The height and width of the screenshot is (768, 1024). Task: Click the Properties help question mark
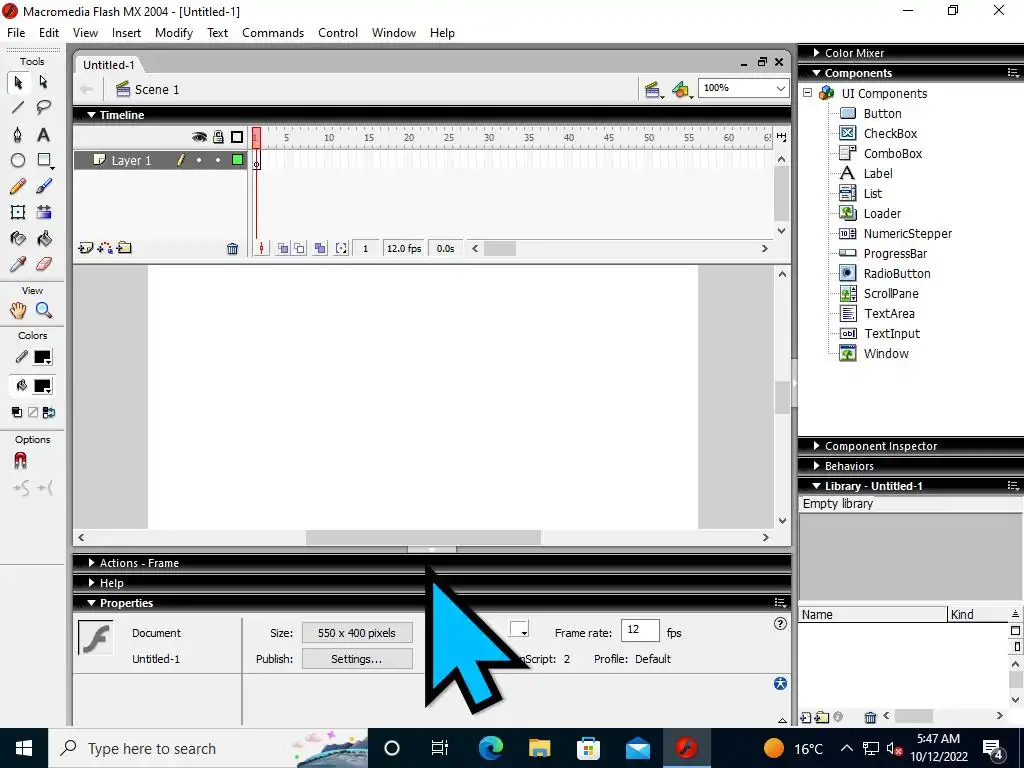coord(780,624)
